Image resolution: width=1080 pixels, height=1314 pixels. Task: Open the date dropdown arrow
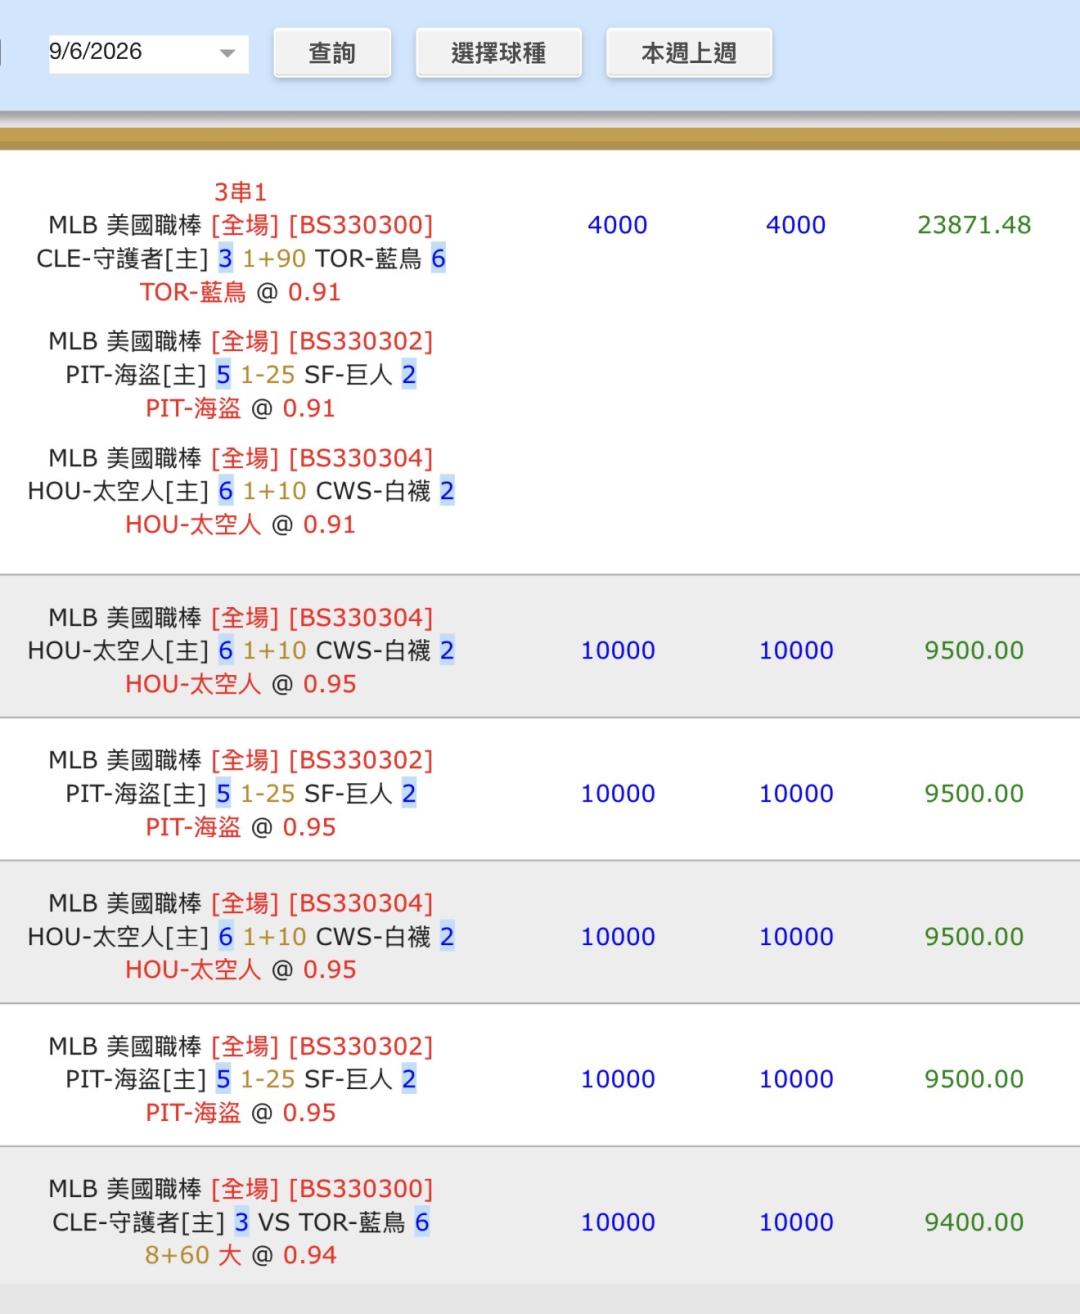pyautogui.click(x=227, y=53)
